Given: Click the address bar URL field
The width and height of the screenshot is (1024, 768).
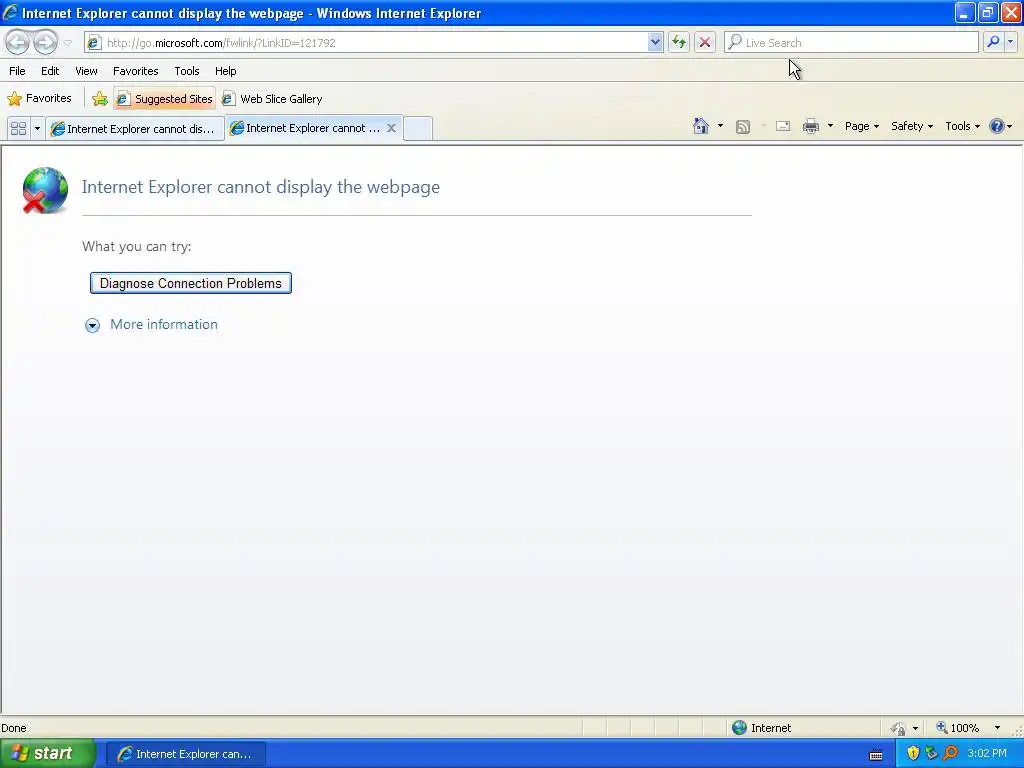Looking at the screenshot, I should point(366,42).
